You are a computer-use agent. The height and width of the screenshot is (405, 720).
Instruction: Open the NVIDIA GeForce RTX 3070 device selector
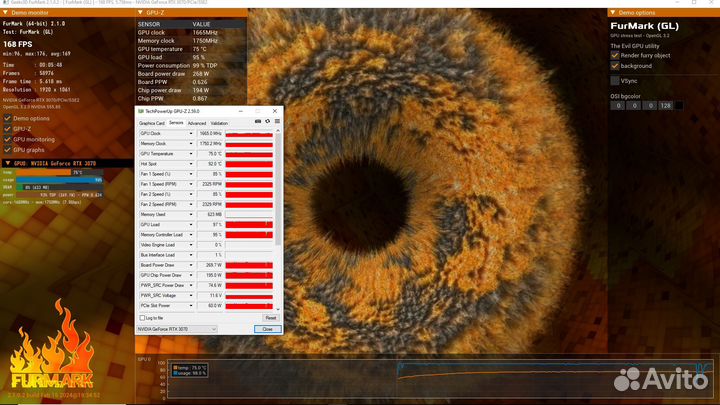pyautogui.click(x=177, y=329)
